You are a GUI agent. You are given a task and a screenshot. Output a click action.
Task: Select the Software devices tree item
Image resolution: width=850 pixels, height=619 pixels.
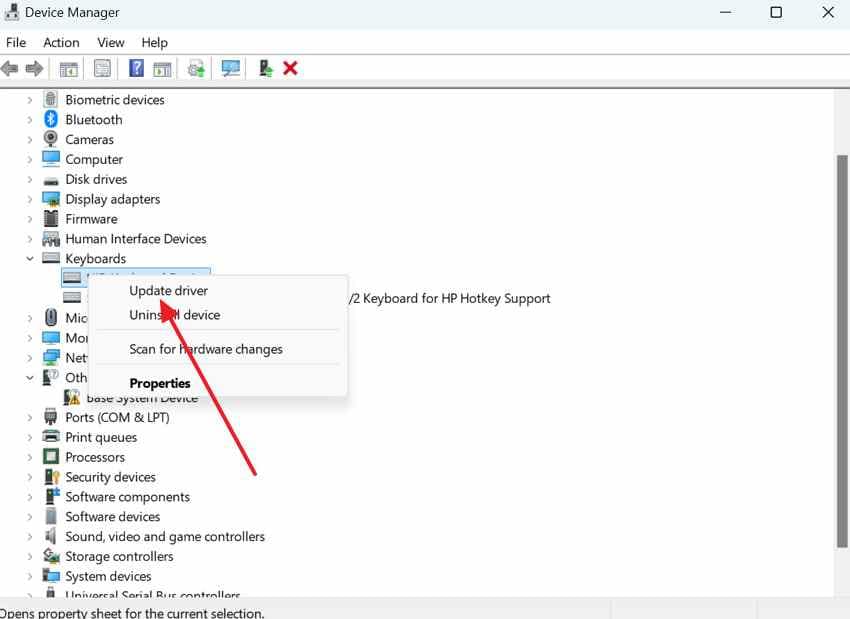click(x=113, y=517)
